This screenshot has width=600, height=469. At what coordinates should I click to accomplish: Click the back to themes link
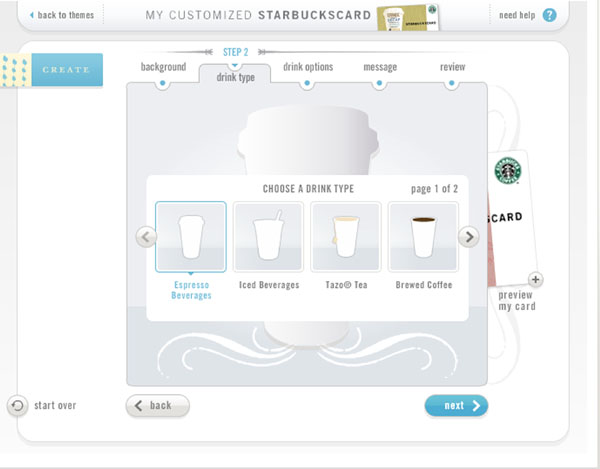coord(62,15)
